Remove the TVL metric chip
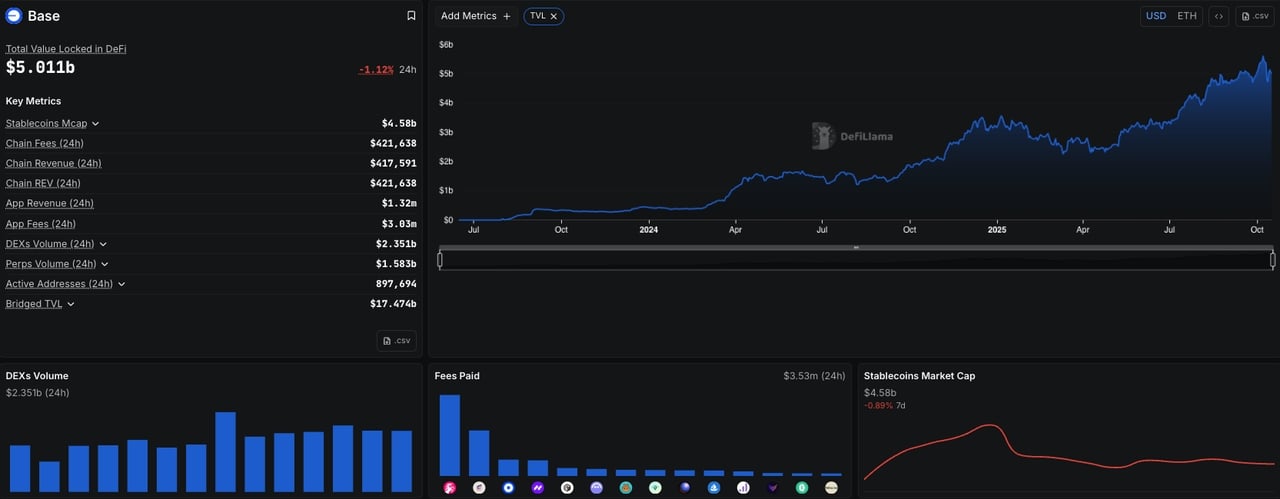The image size is (1280, 499). [x=554, y=16]
